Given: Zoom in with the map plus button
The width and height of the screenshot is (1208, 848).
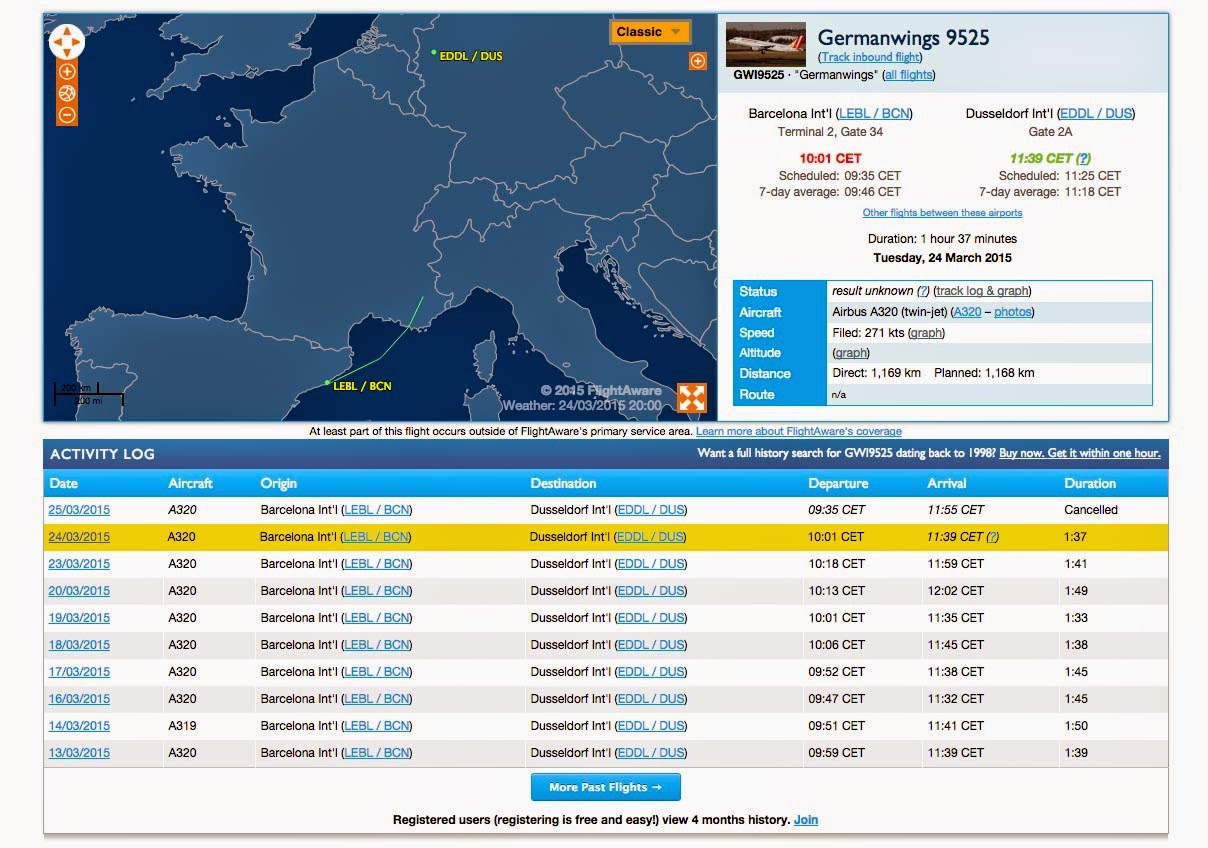Looking at the screenshot, I should point(67,72).
